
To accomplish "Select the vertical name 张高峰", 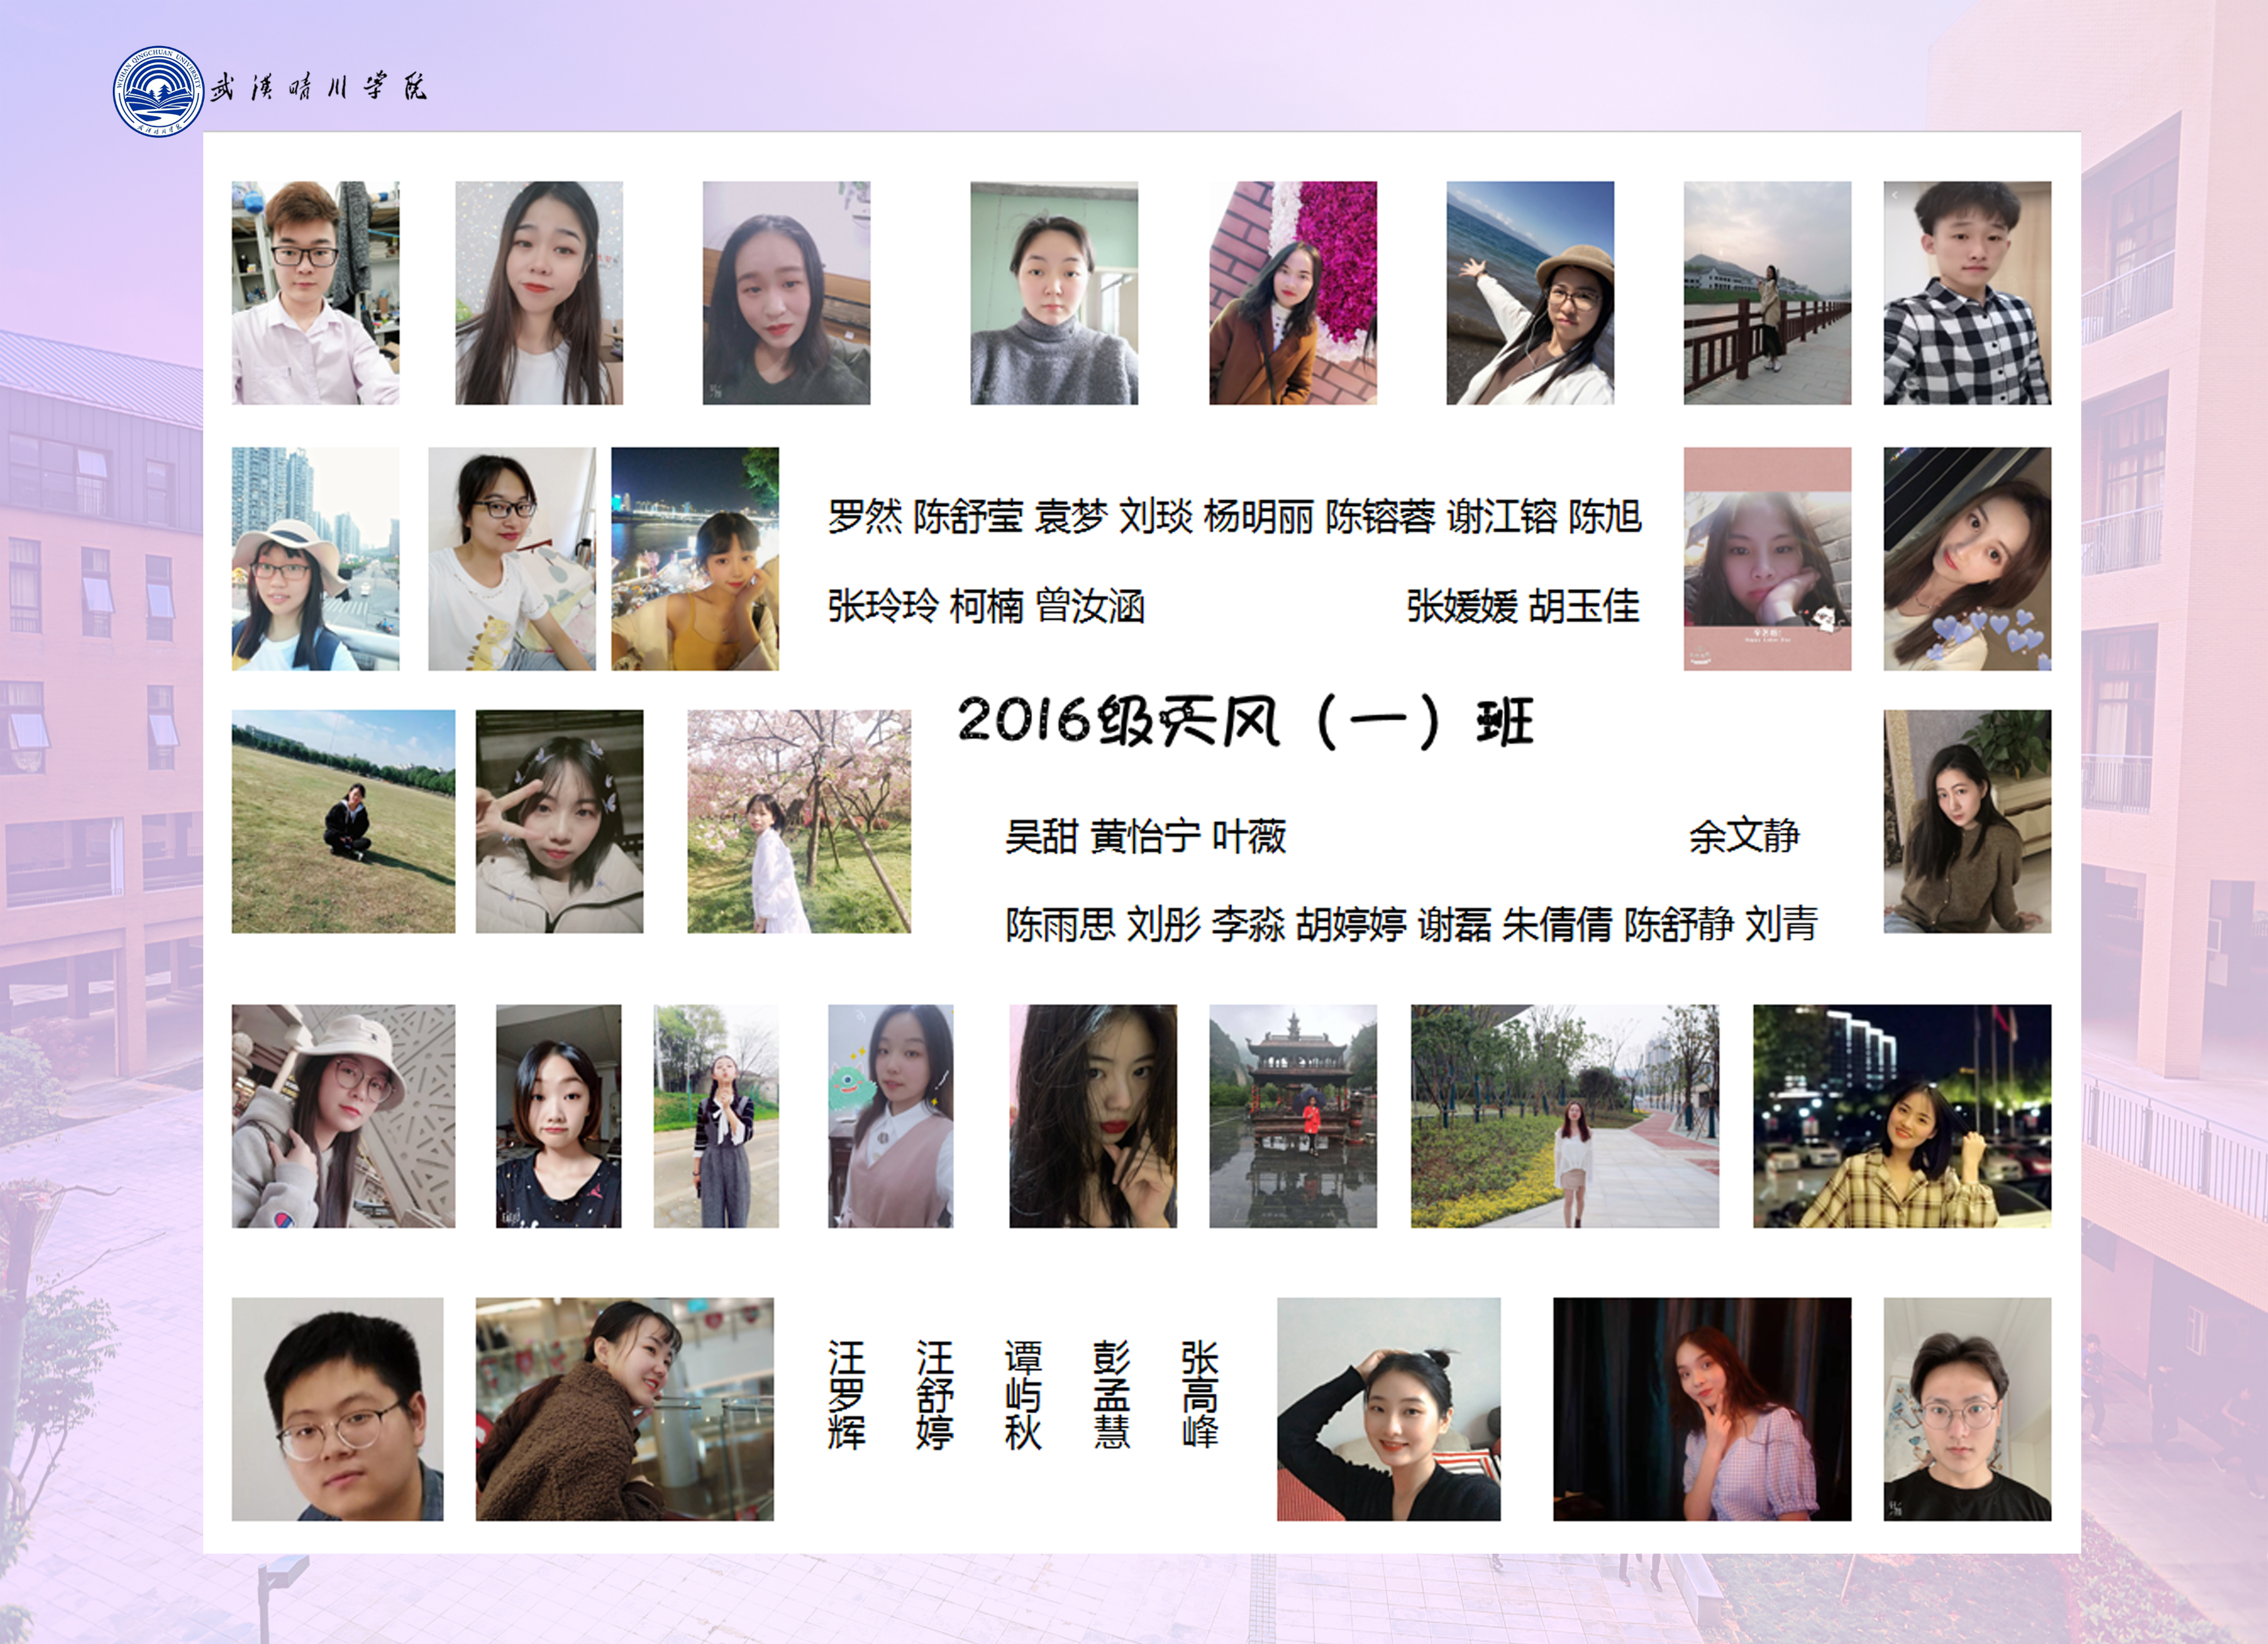I will pos(1199,1395).
